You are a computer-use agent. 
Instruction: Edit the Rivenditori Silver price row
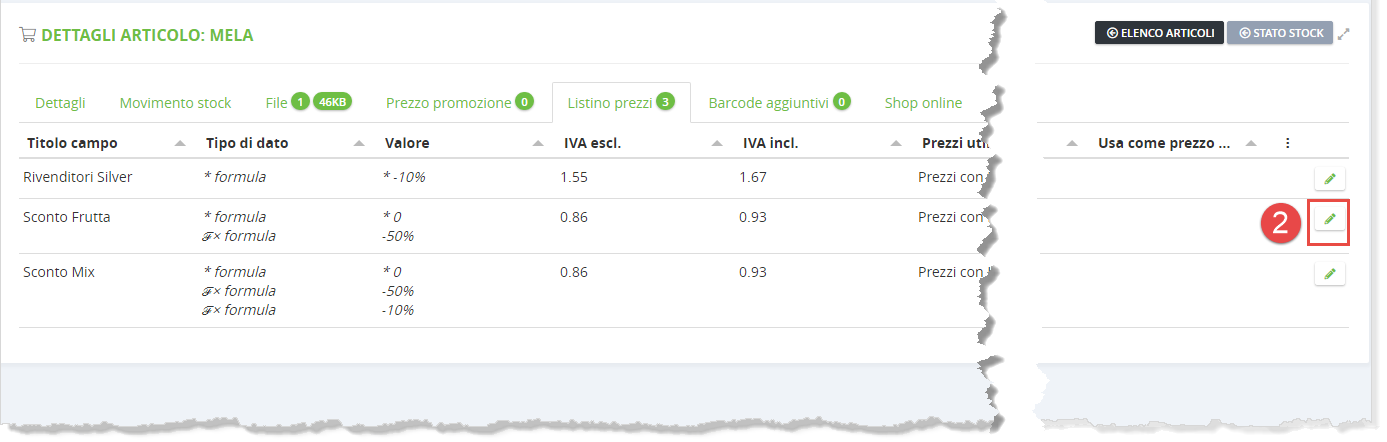[1329, 178]
